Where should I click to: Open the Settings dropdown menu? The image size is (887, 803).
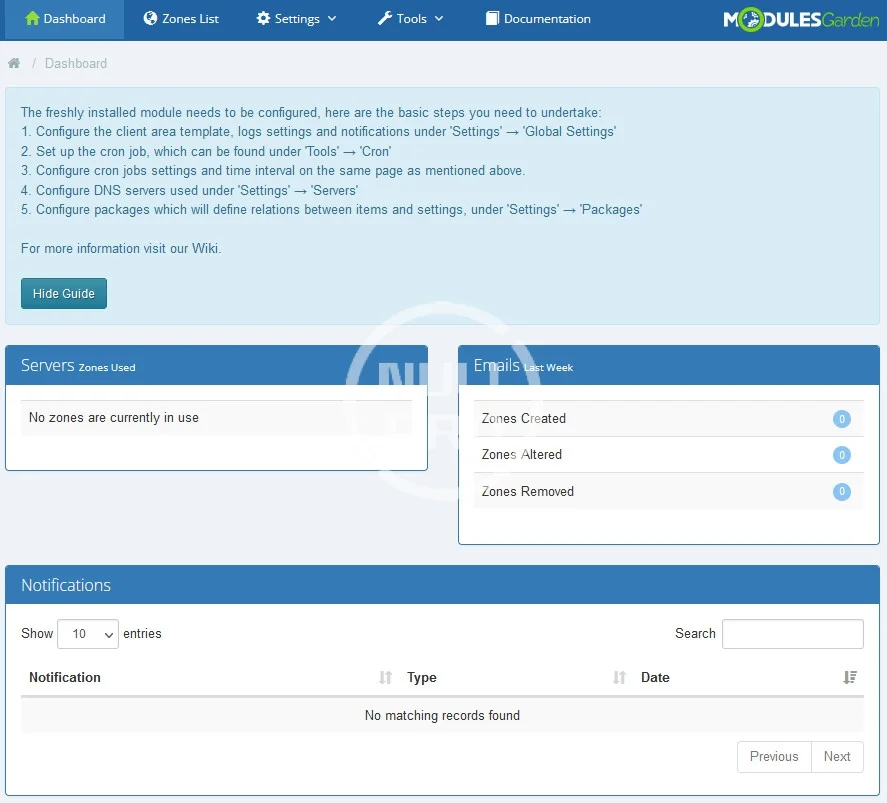click(296, 19)
